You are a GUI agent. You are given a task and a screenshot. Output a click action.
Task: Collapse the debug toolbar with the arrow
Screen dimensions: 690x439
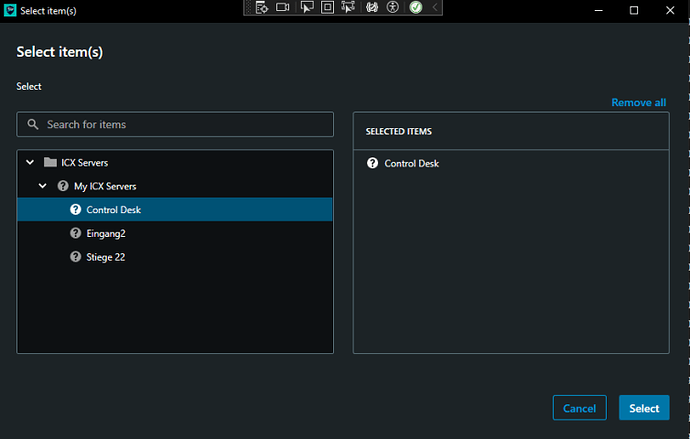point(434,8)
